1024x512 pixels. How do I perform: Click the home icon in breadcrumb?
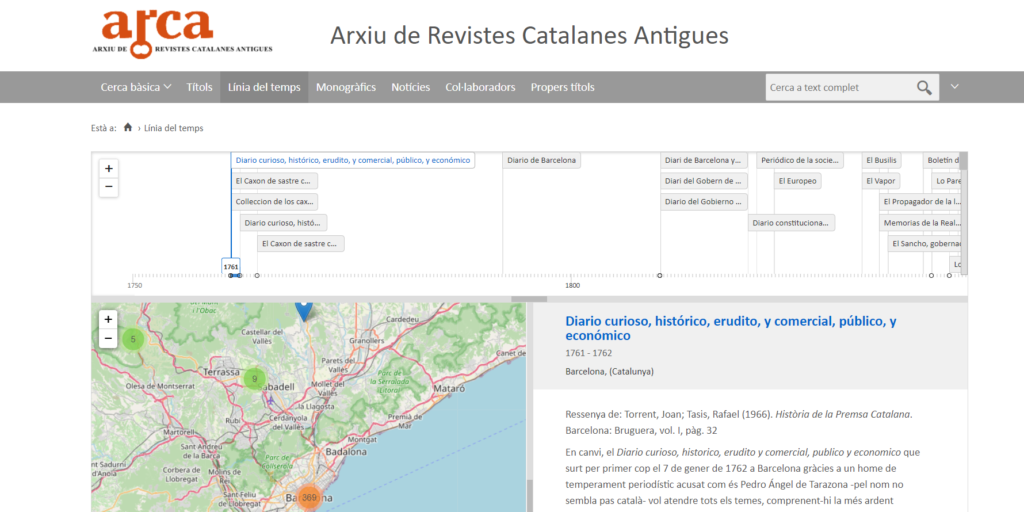coord(128,128)
